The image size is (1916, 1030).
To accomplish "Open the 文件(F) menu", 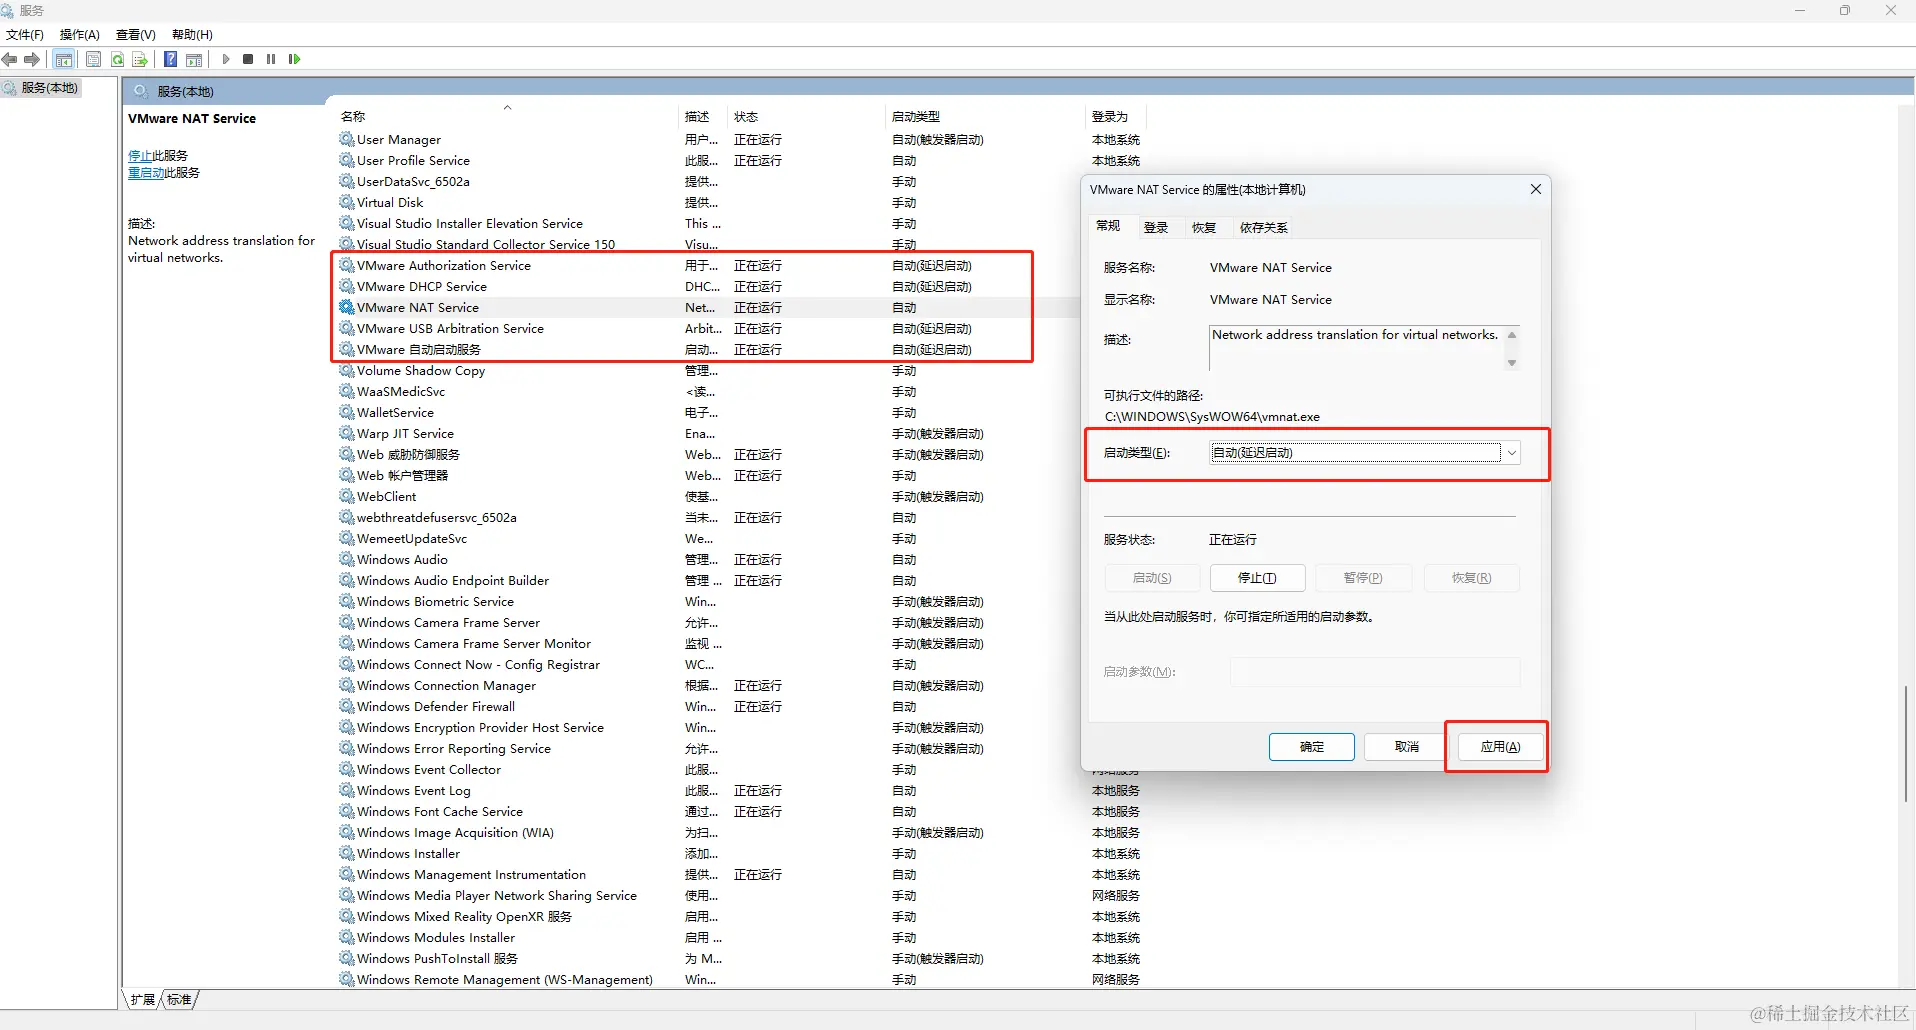I will (25, 34).
